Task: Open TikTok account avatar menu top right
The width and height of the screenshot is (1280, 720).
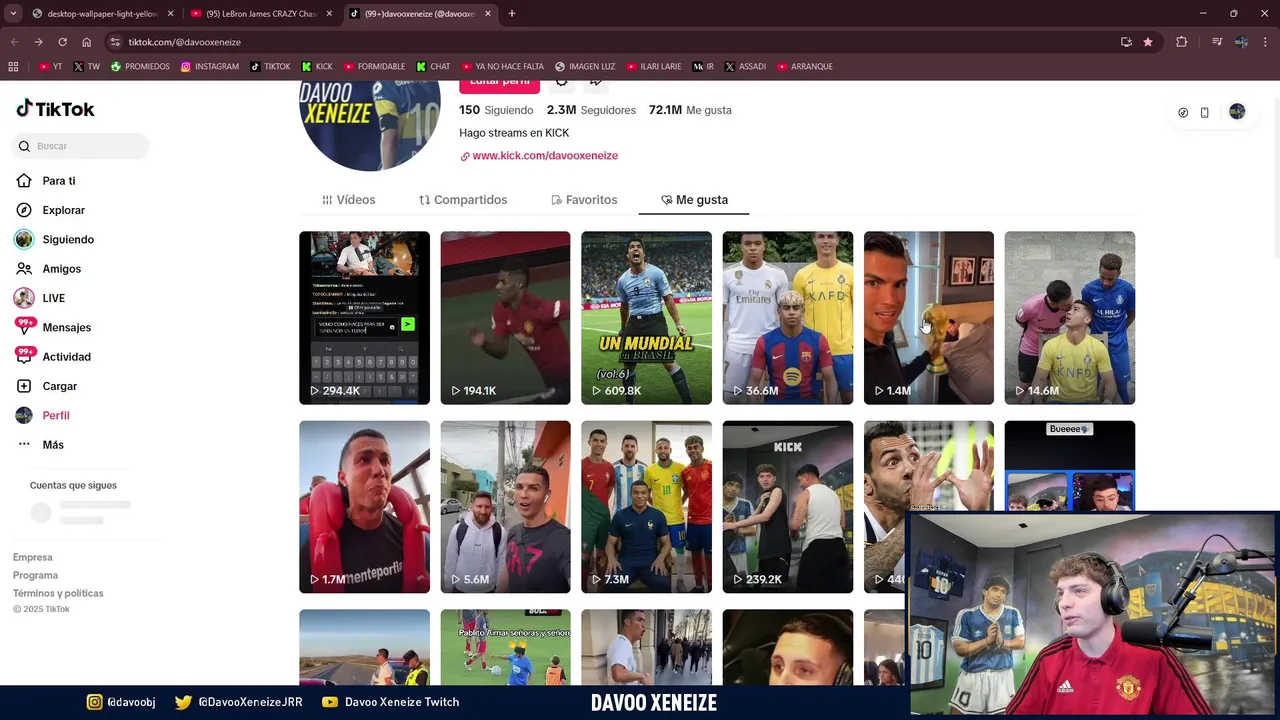Action: pos(1237,112)
